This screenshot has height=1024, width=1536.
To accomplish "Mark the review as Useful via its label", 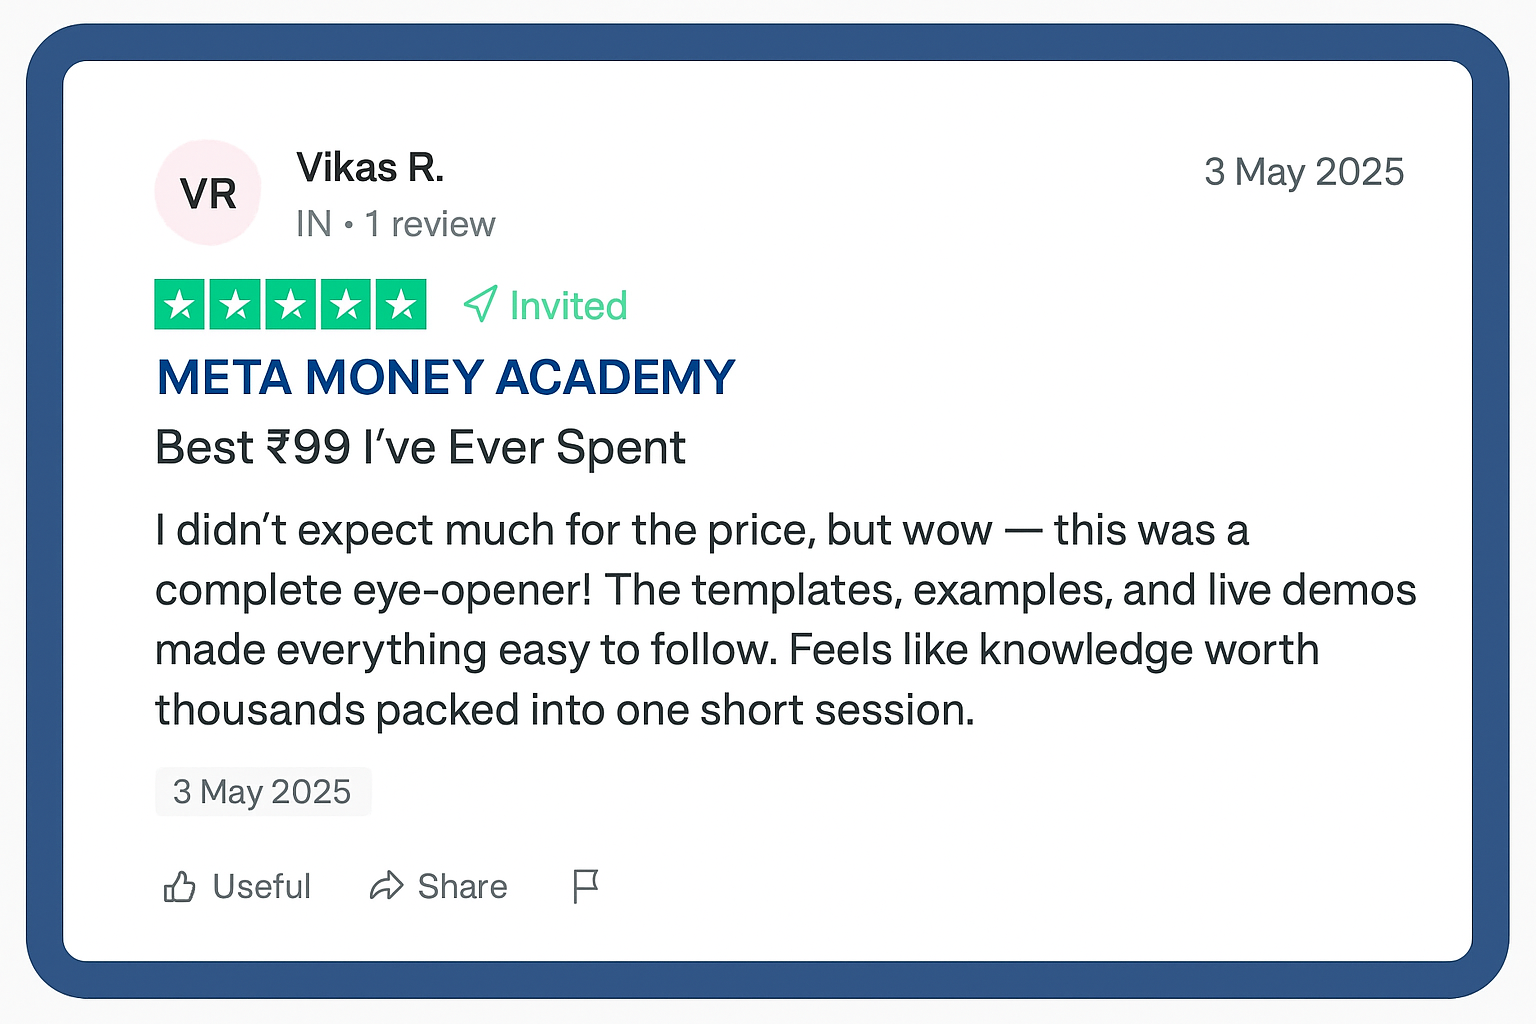I will point(262,887).
